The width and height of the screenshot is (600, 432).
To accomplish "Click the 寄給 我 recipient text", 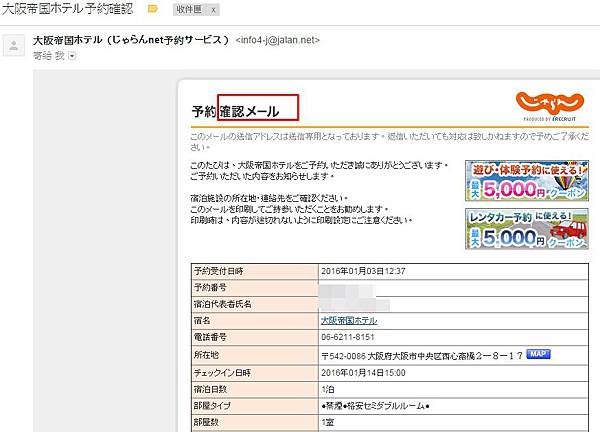I will 49,56.
